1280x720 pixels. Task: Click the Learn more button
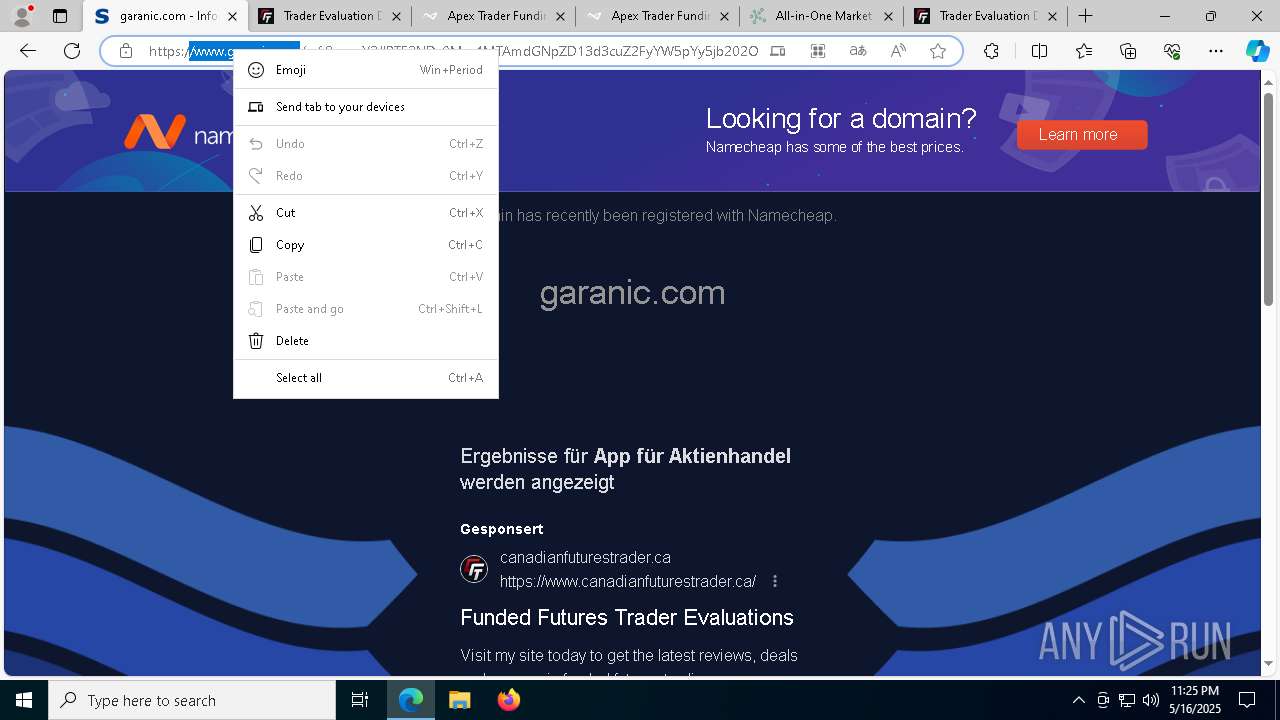pyautogui.click(x=1082, y=135)
